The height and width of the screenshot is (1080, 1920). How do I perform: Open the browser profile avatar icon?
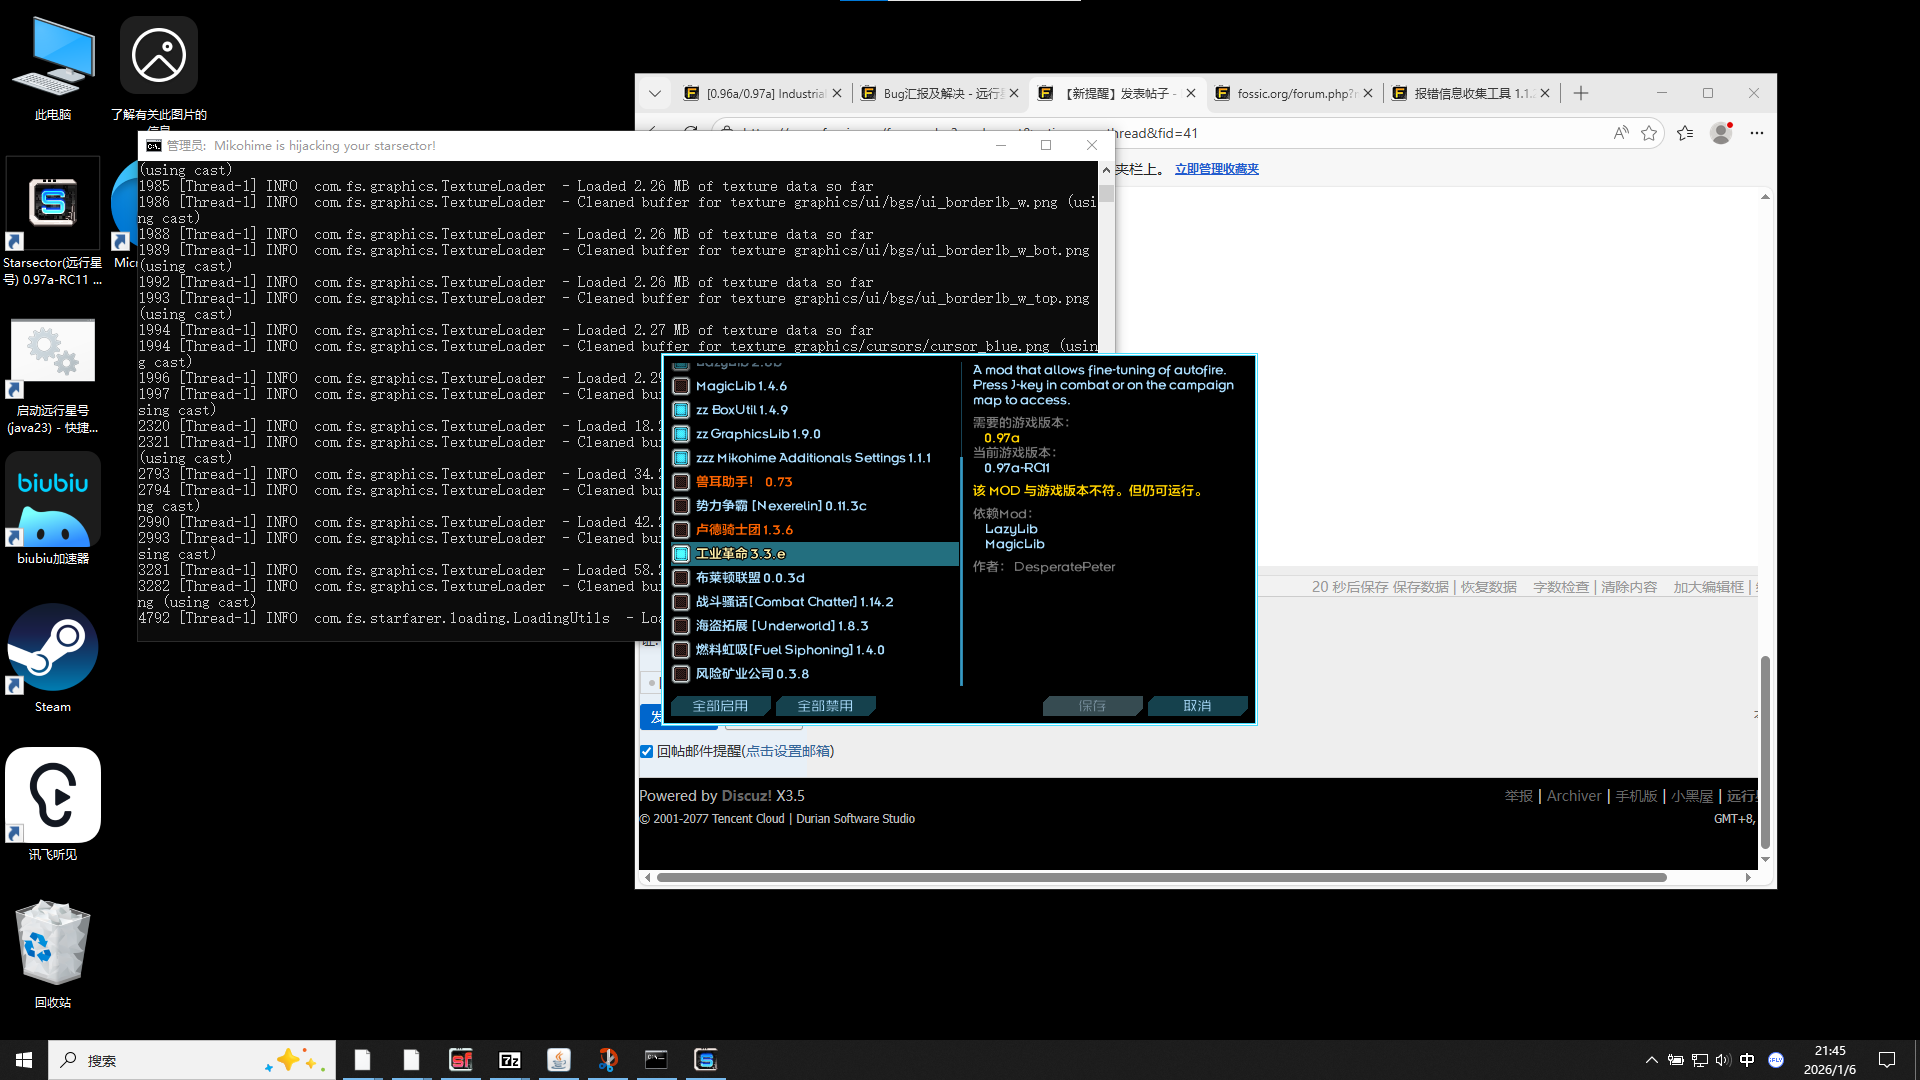[x=1721, y=133]
